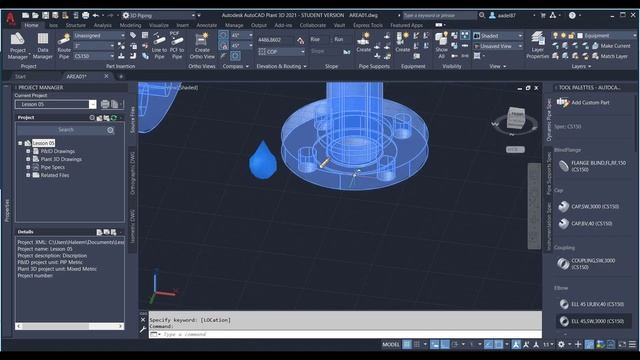Open the Annotate ribbon tab
This screenshot has height=360, width=640.
[x=207, y=25]
